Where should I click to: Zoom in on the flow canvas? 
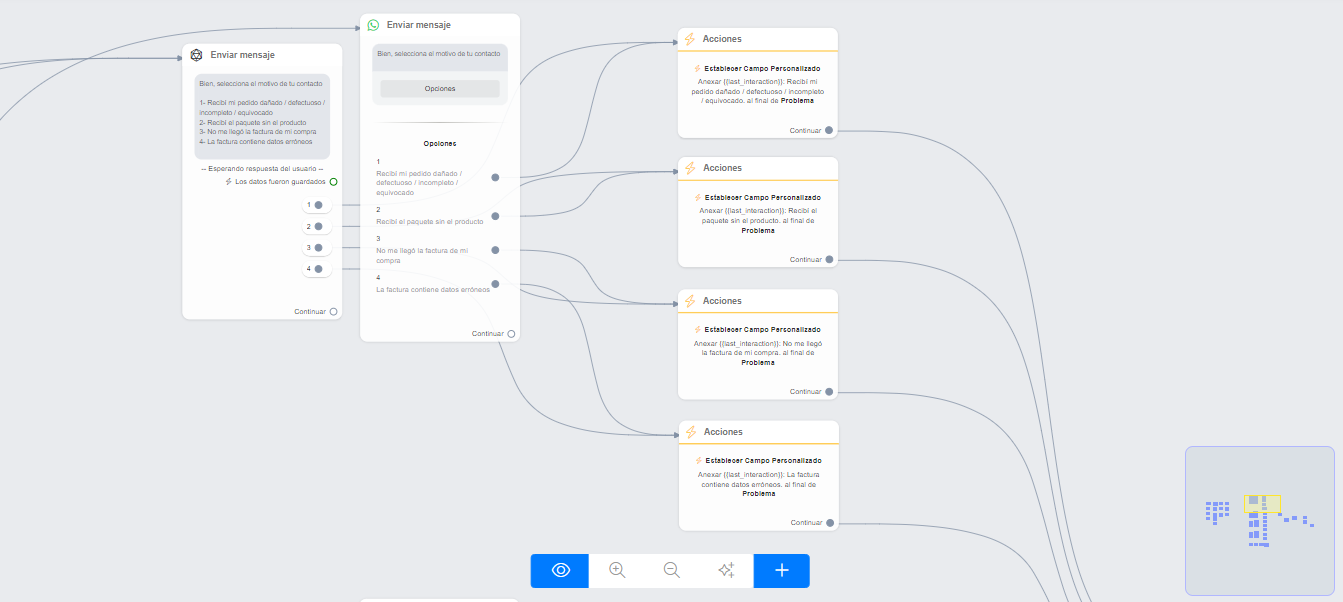click(x=617, y=570)
